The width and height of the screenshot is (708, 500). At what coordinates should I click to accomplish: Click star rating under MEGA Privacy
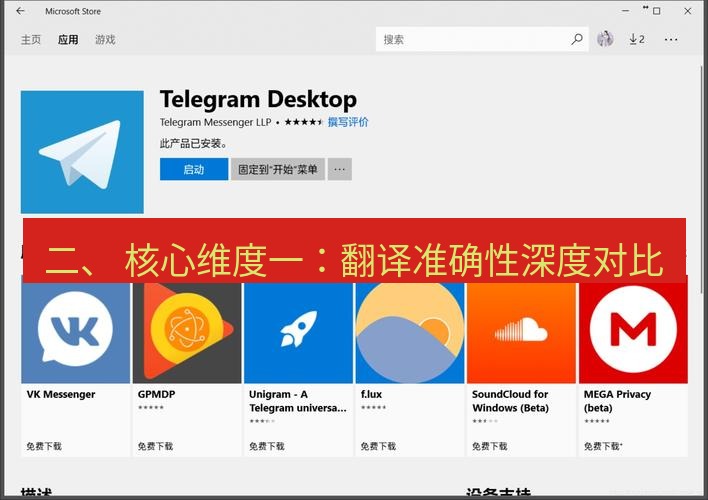[x=596, y=421]
